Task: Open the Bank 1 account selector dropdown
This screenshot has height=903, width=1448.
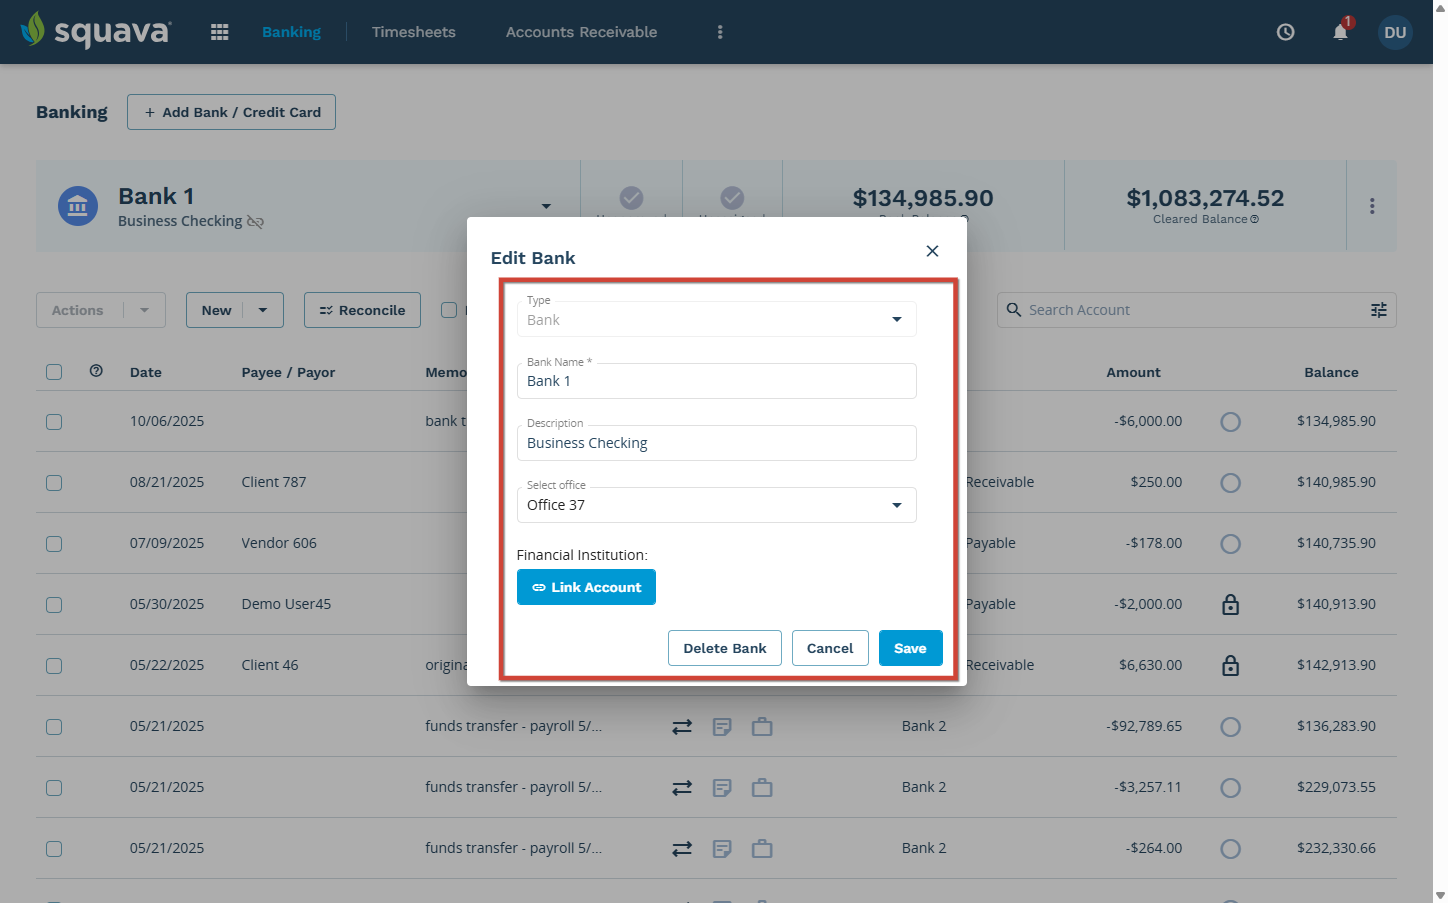Action: coord(546,206)
